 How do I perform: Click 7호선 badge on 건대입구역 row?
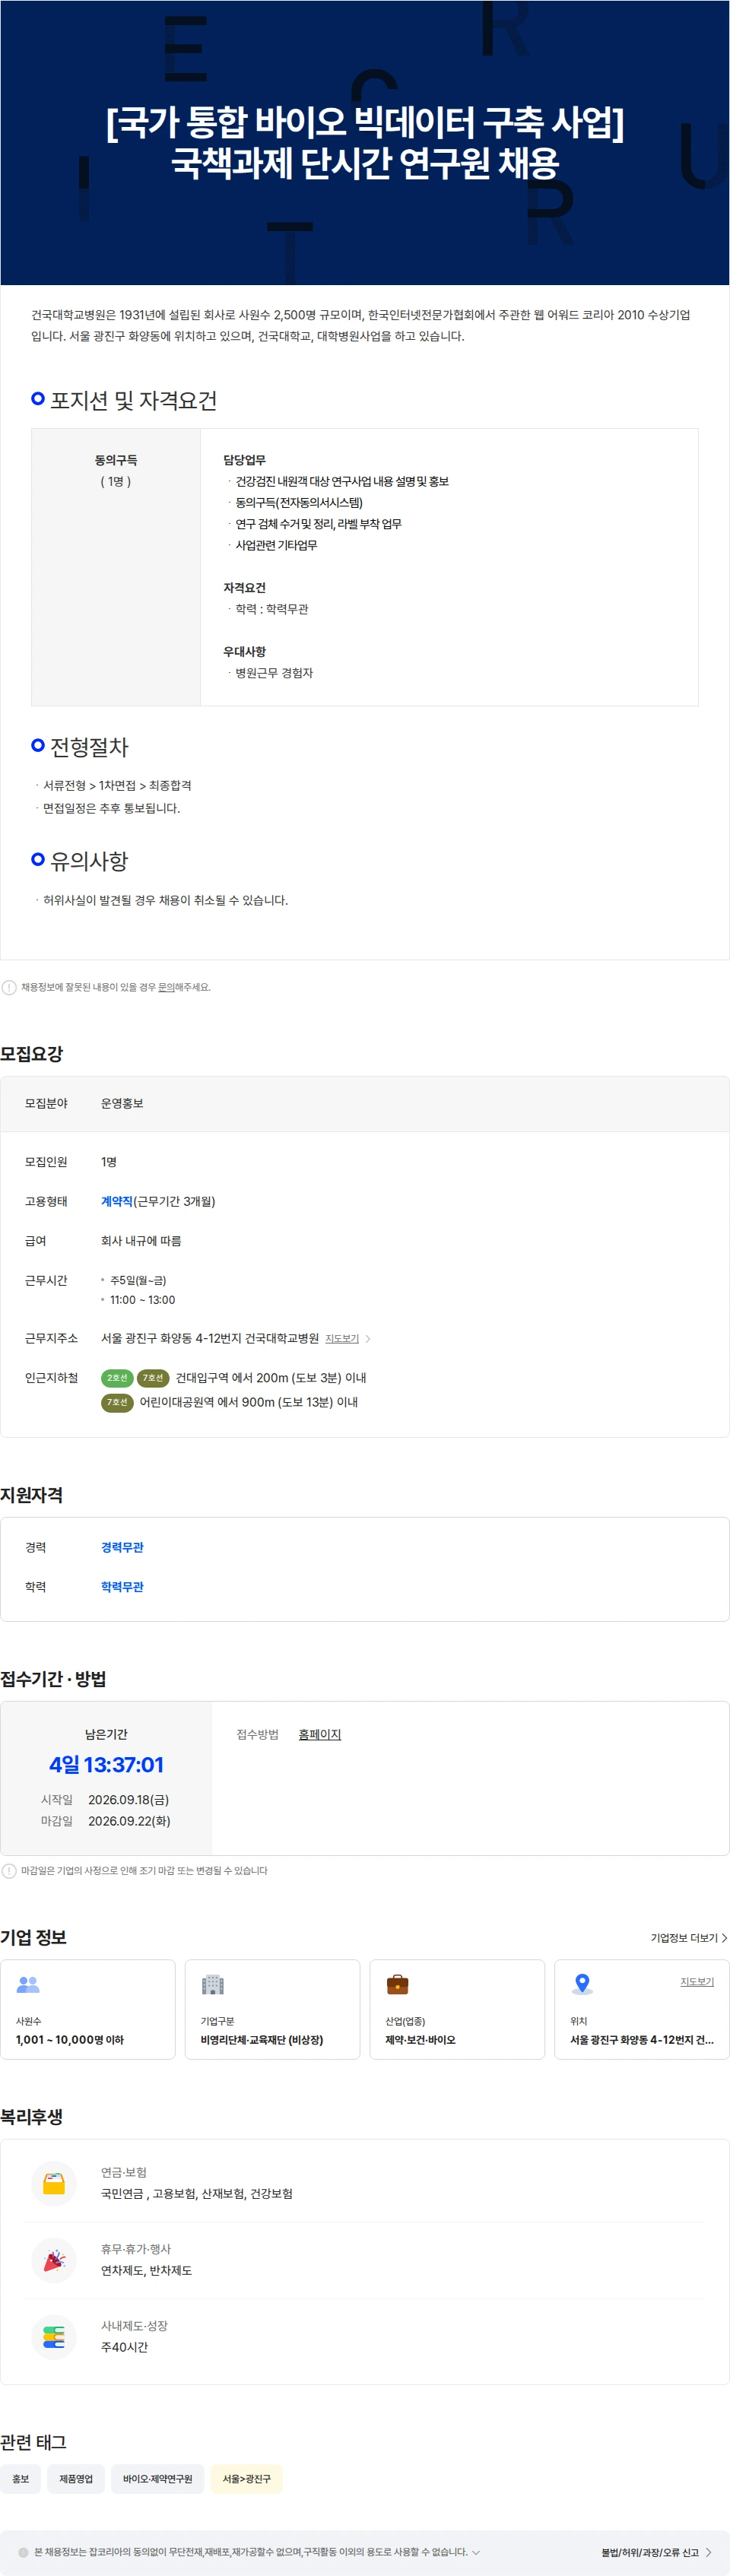(152, 1378)
